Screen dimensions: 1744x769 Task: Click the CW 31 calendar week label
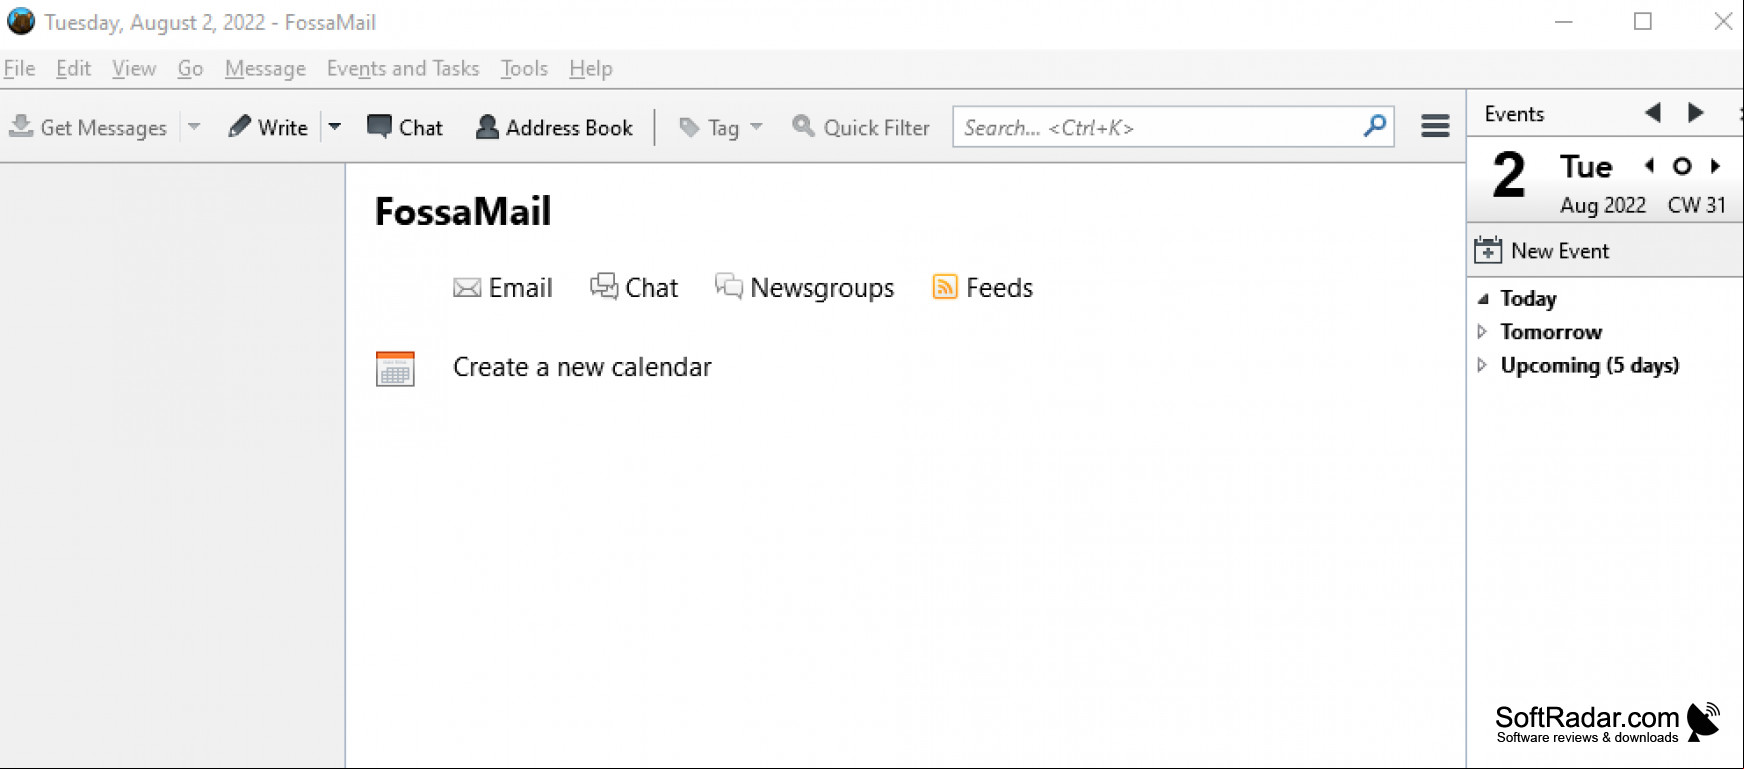tap(1697, 205)
